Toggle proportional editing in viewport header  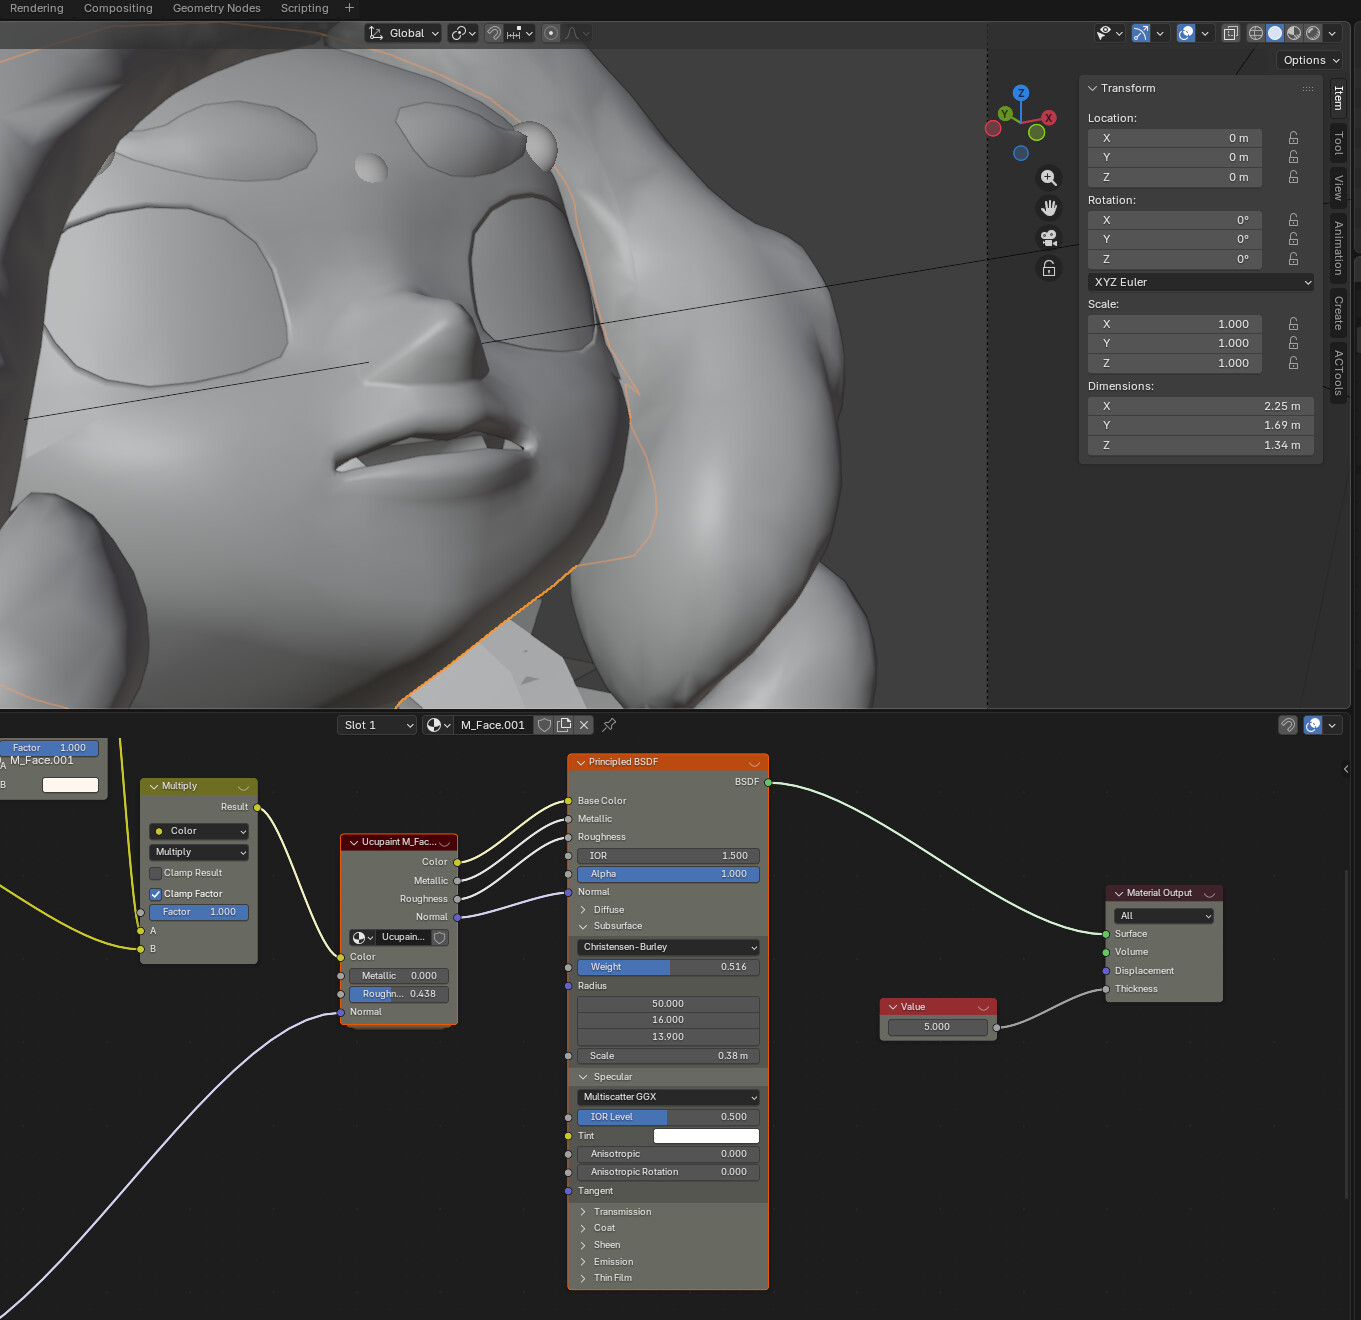pyautogui.click(x=551, y=33)
